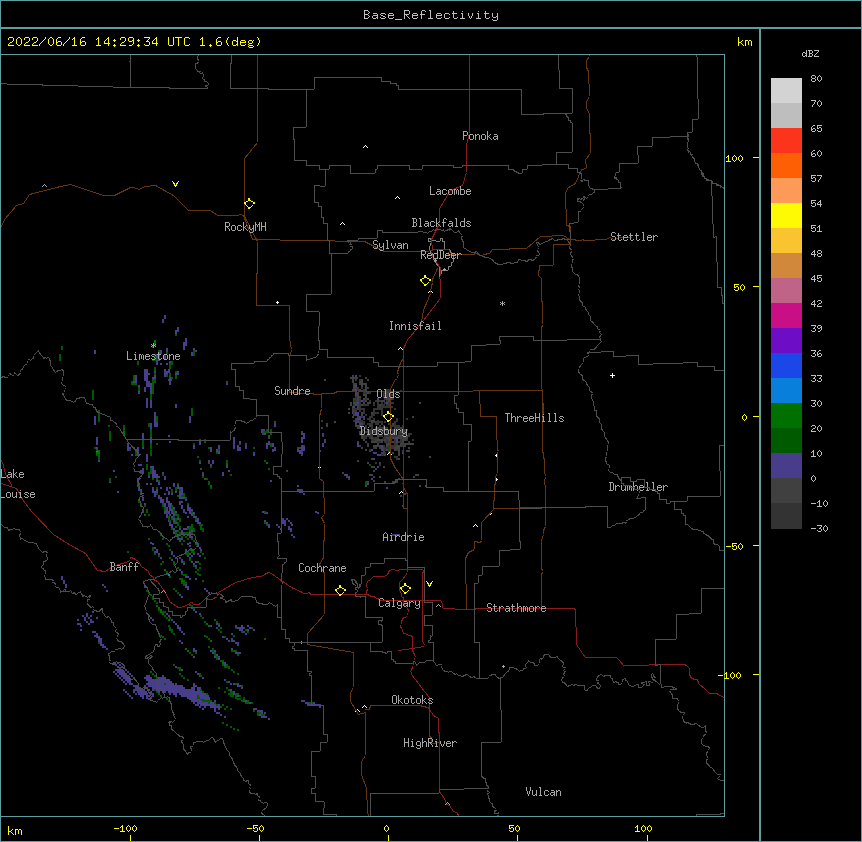Click the Sundre town label
Image resolution: width=862 pixels, height=842 pixels.
point(292,391)
